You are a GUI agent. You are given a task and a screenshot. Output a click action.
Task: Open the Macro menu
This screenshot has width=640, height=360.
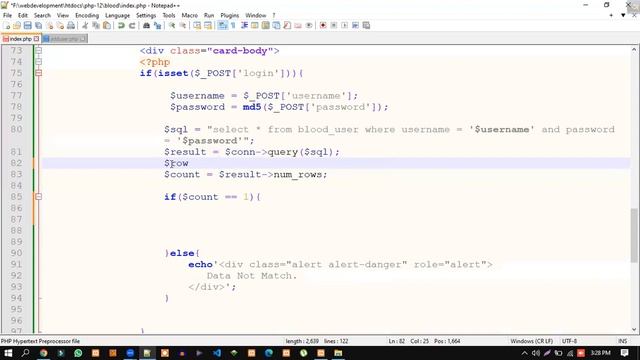(189, 16)
